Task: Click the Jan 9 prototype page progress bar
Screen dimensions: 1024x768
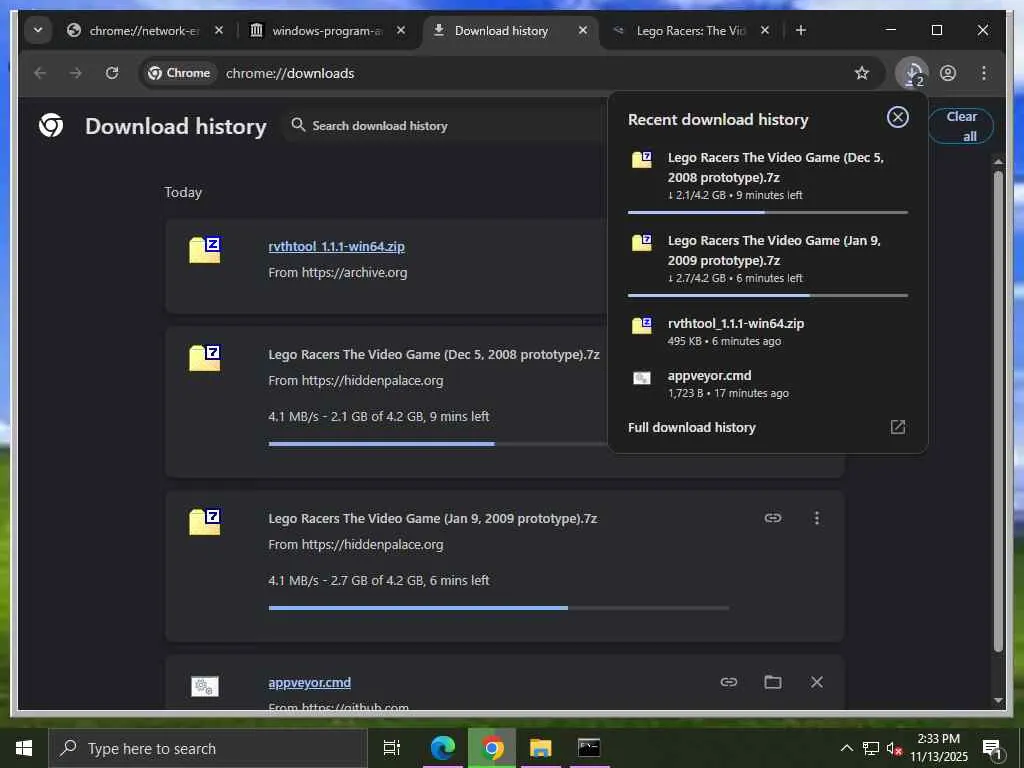Action: point(498,608)
